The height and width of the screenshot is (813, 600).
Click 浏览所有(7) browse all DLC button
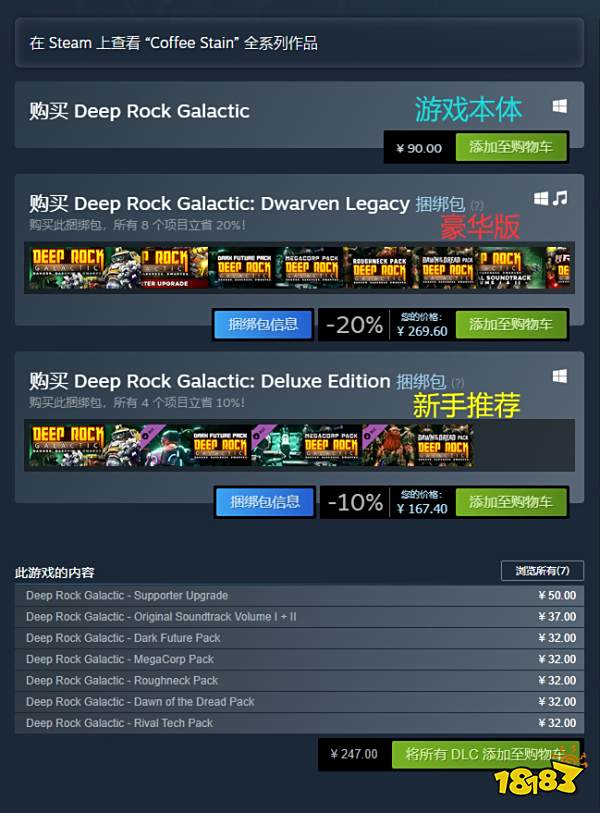(542, 571)
